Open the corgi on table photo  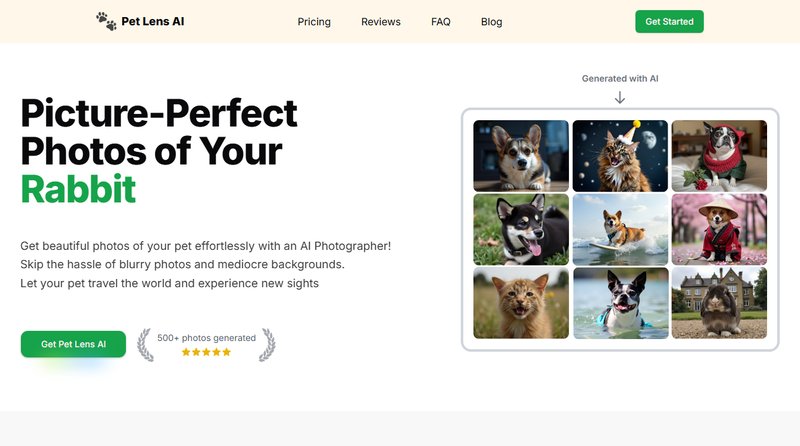coord(521,155)
